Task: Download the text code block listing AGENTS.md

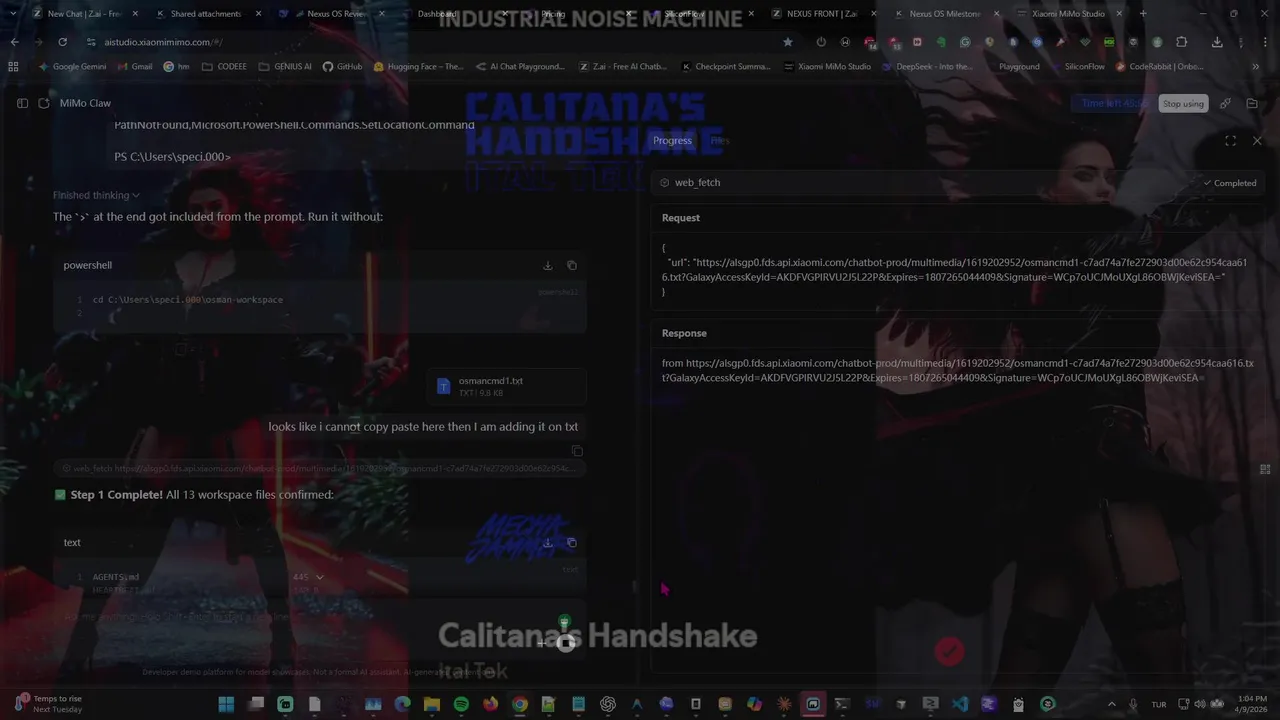Action: pyautogui.click(x=547, y=542)
